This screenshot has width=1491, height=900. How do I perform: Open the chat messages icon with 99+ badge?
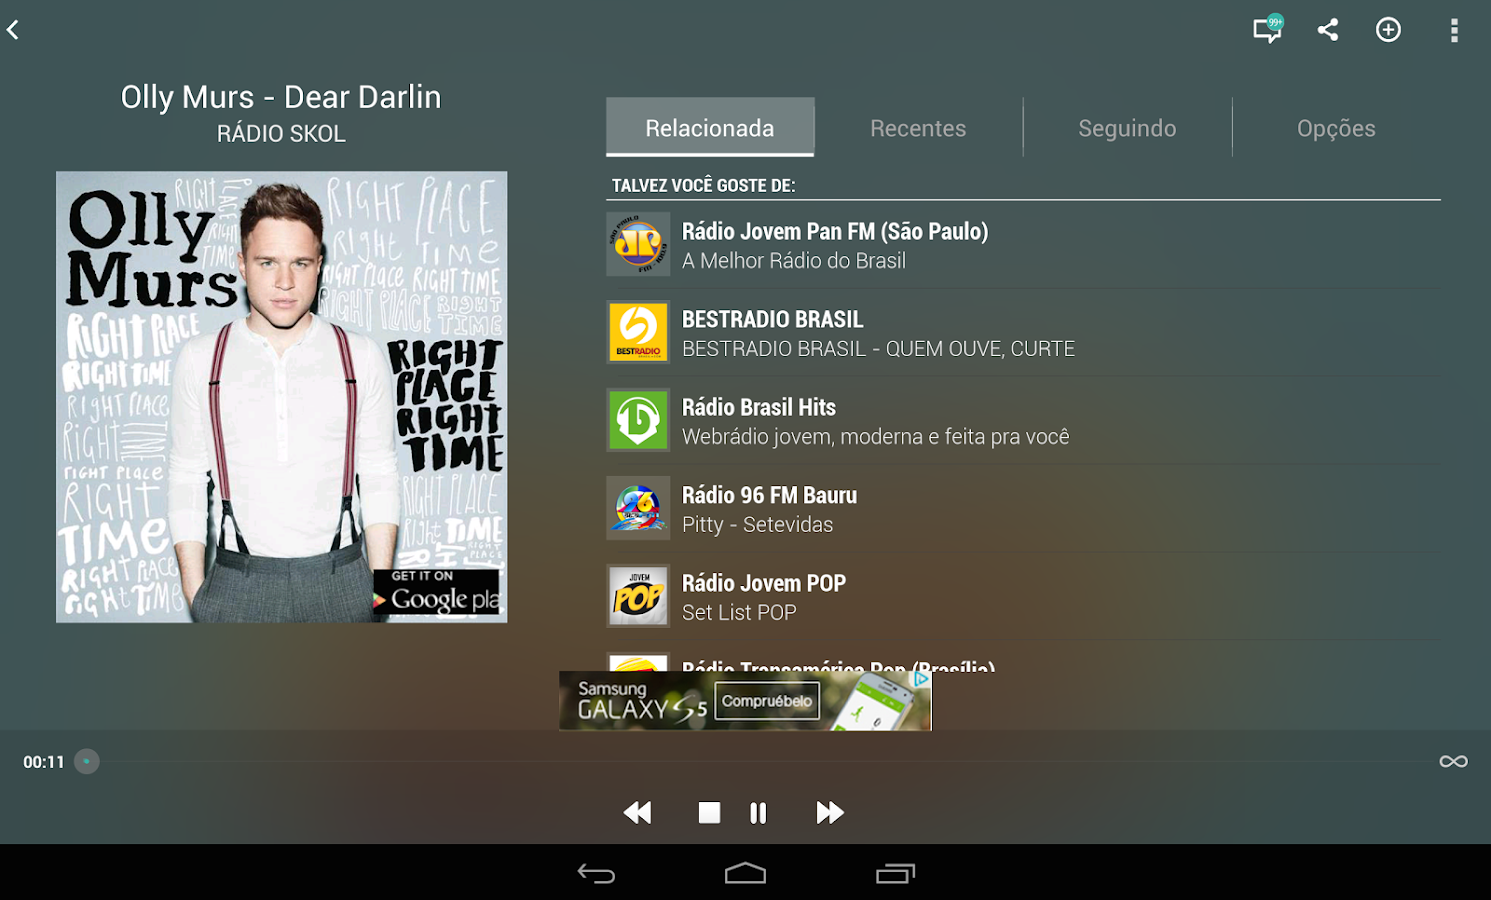pyautogui.click(x=1267, y=29)
